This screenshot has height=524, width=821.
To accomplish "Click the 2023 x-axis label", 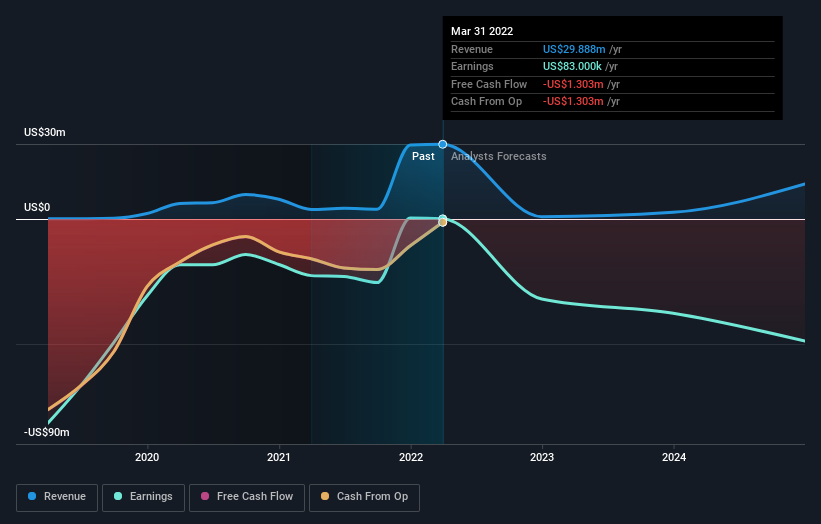I will pyautogui.click(x=542, y=457).
